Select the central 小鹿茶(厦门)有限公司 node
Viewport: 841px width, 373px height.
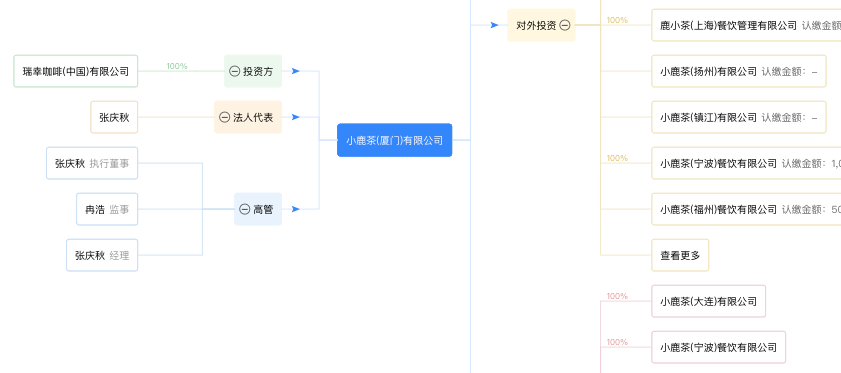(x=394, y=140)
